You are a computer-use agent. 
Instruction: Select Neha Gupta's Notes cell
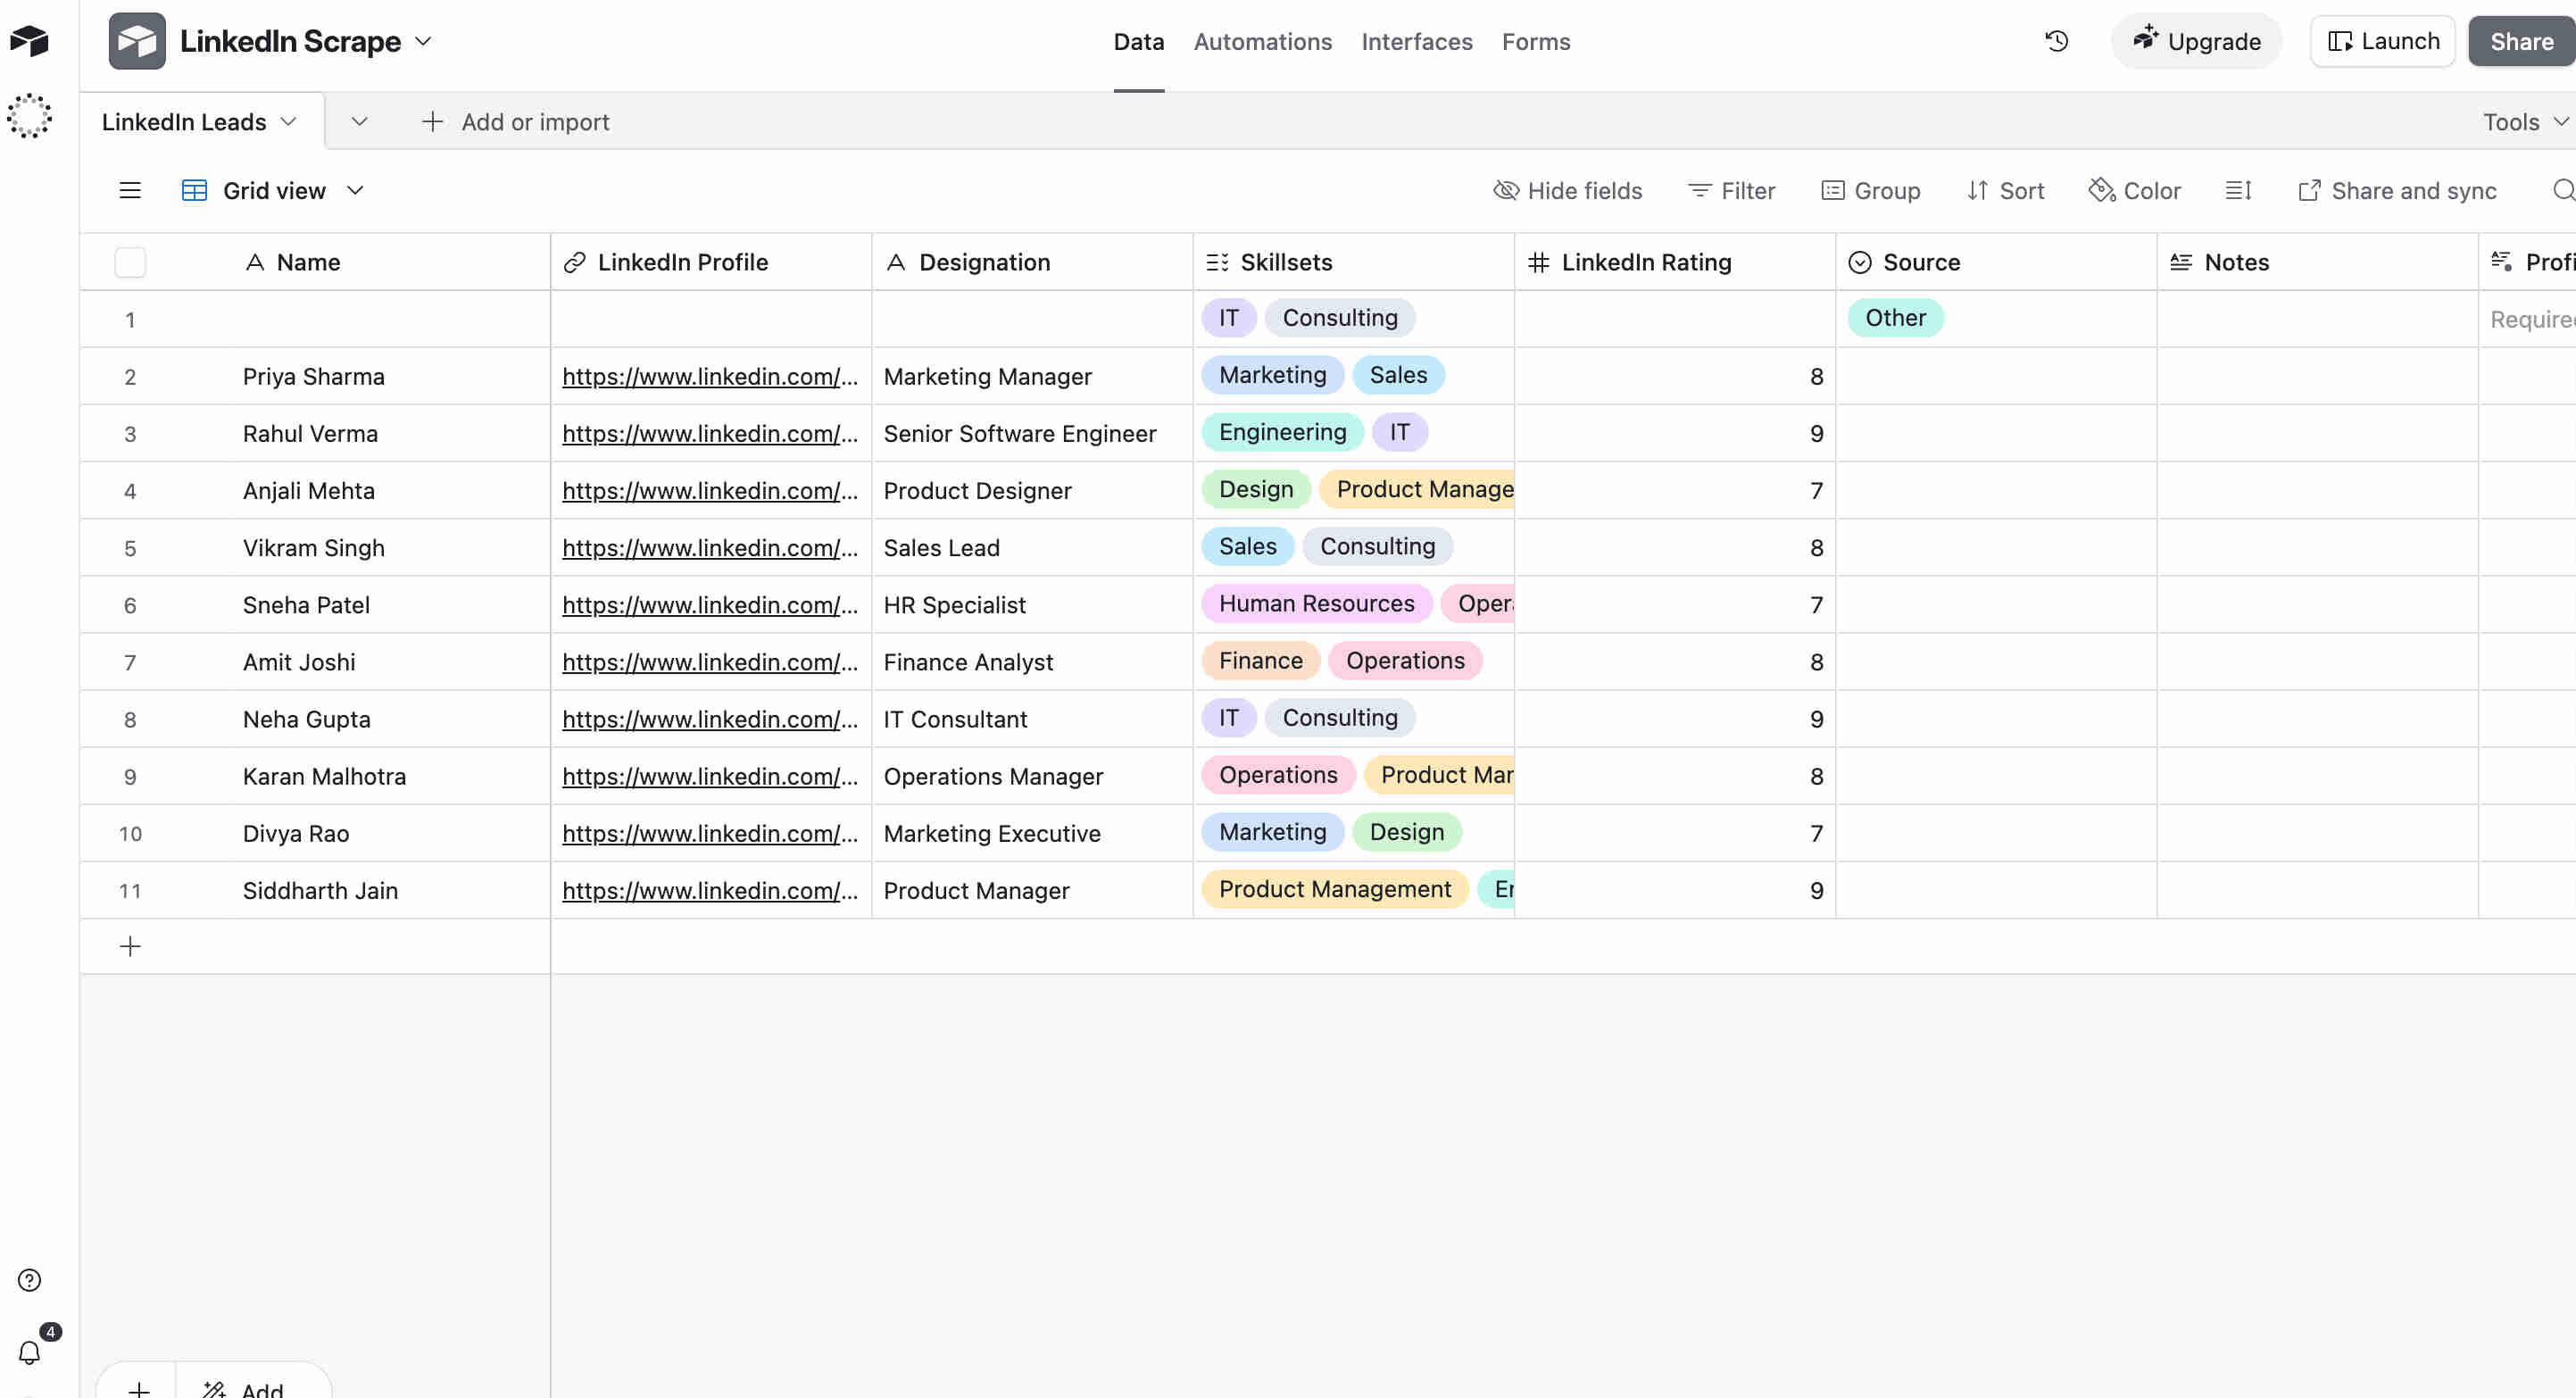2317,719
